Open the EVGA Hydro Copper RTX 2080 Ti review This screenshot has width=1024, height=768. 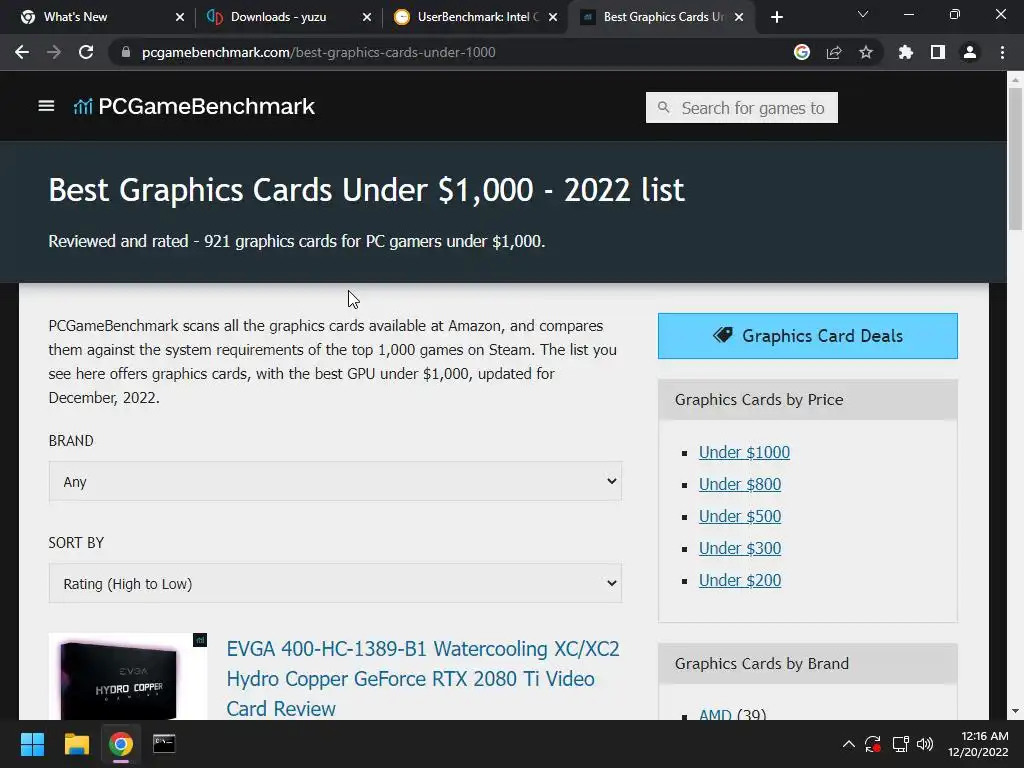click(x=423, y=679)
